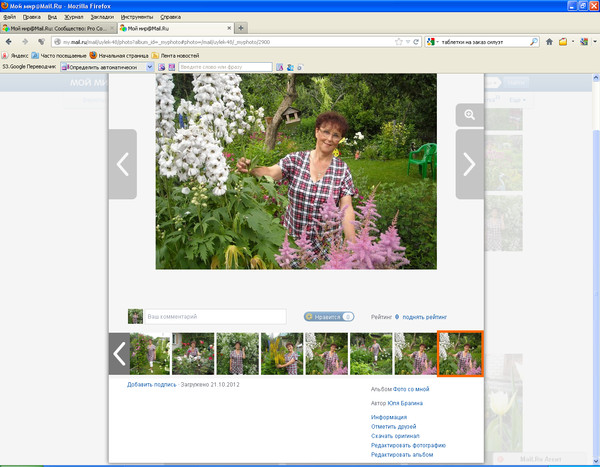Click into the Ваш комментарий field
Image resolution: width=600 pixels, height=467 pixels.
point(215,317)
